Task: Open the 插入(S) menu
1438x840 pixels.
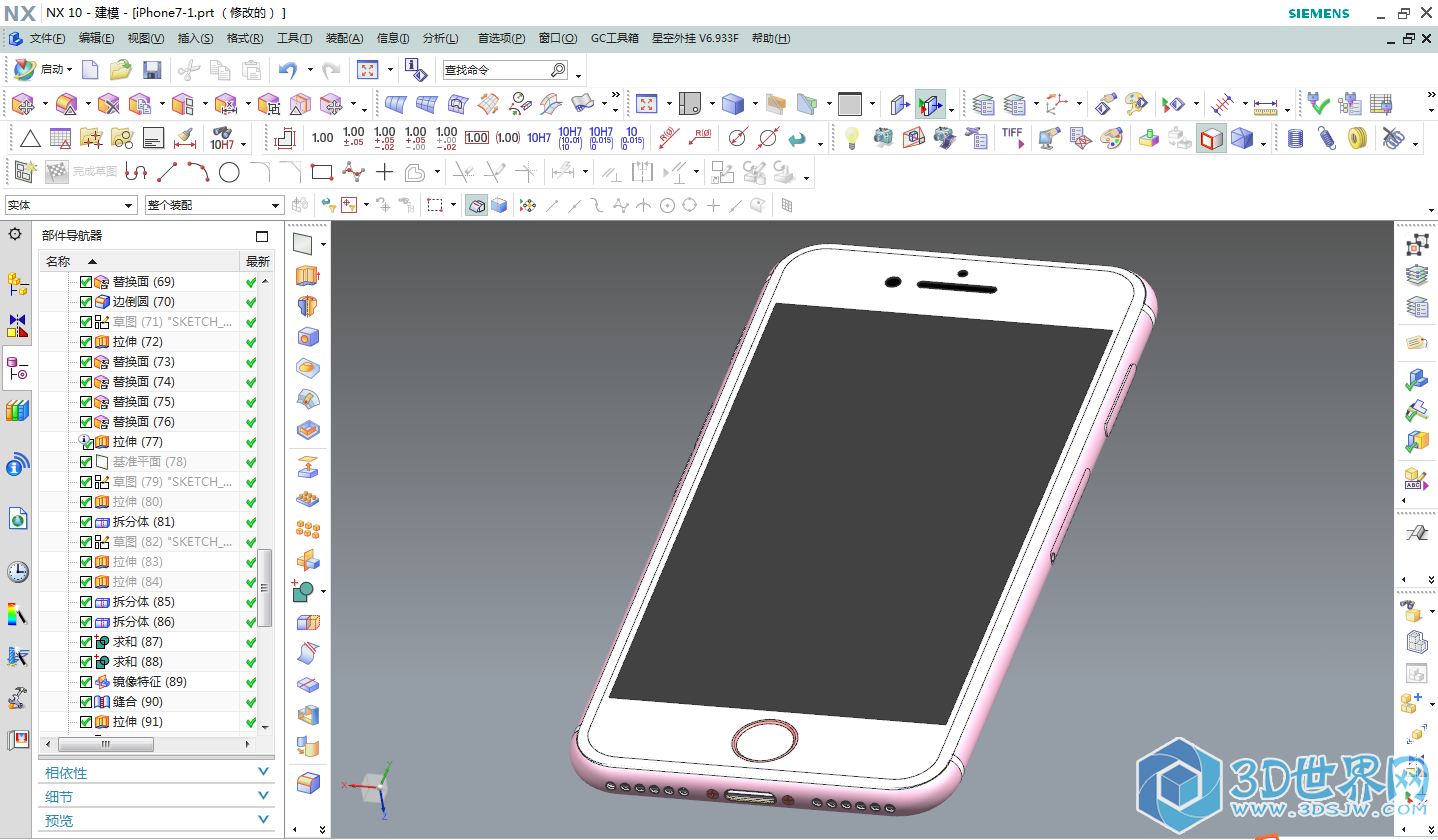Action: tap(195, 38)
